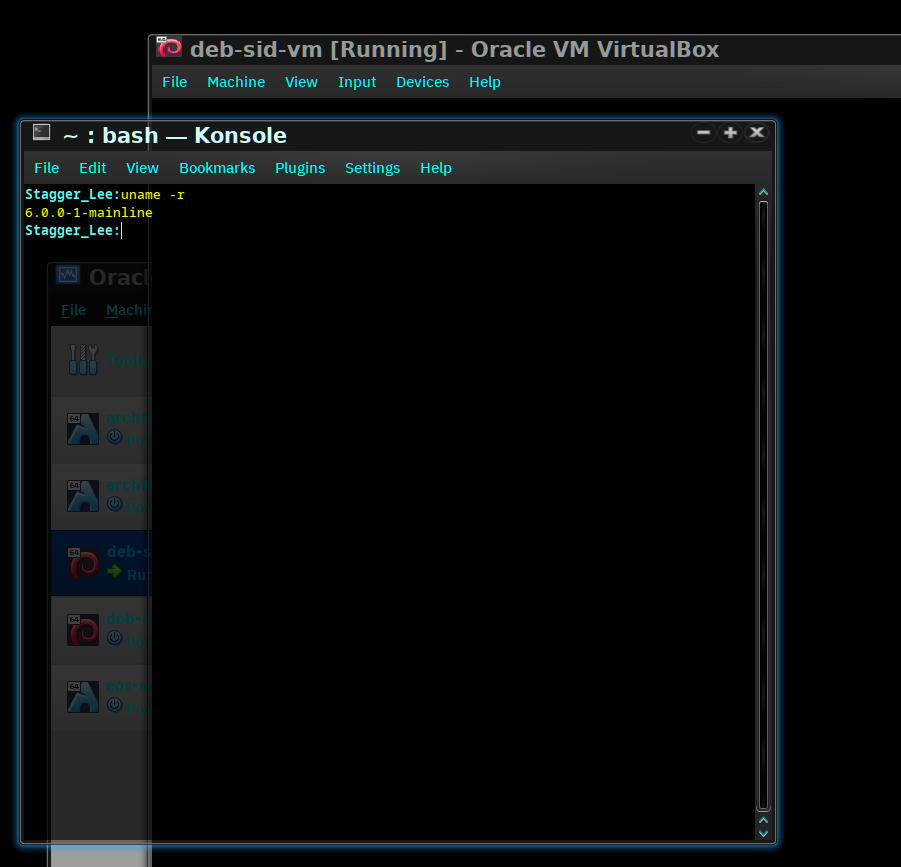
Task: Select the first Arch VM icon in list
Action: 83,428
